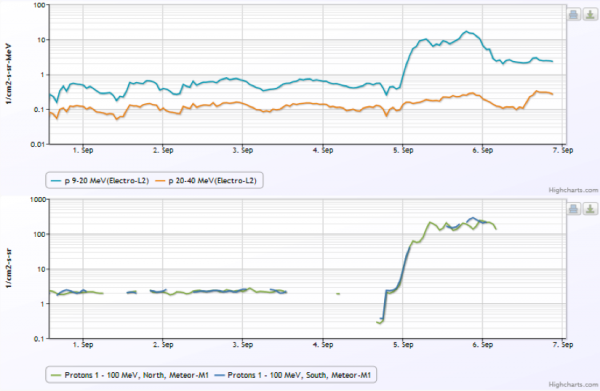The width and height of the screenshot is (600, 391).
Task: Click the 7. Sep label on bottom chart axis
Action: 563,344
